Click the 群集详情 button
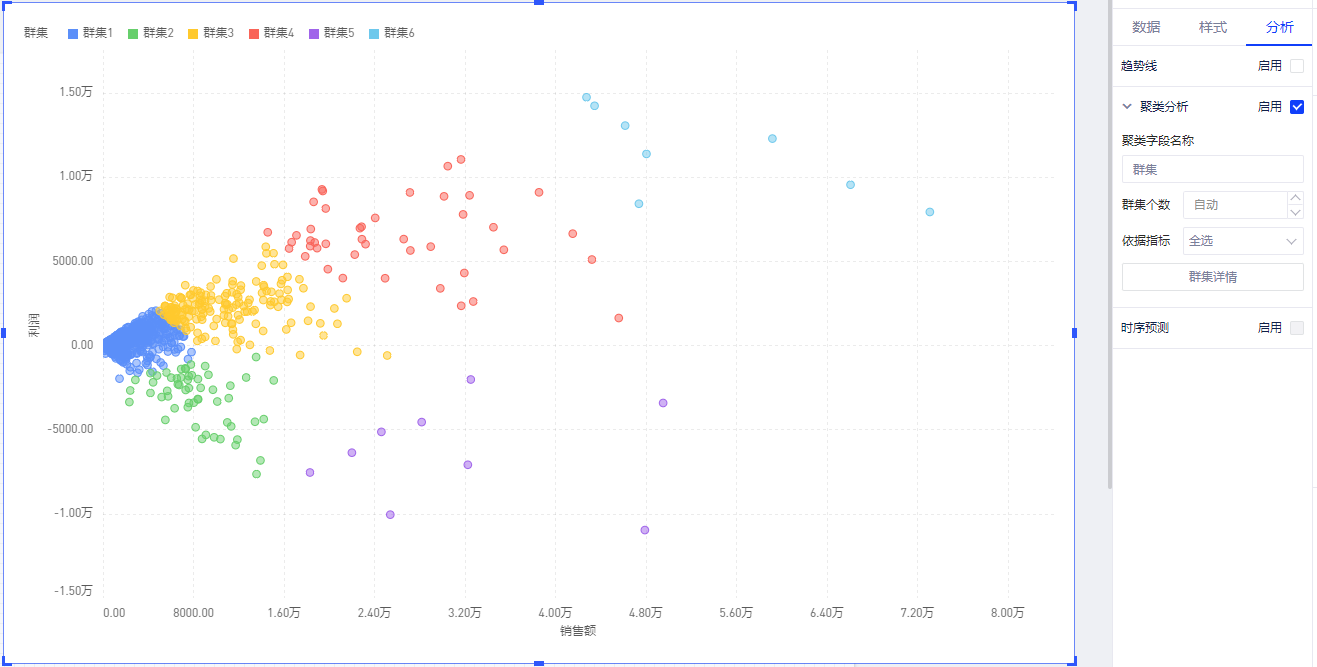The width and height of the screenshot is (1317, 667). coord(1212,277)
